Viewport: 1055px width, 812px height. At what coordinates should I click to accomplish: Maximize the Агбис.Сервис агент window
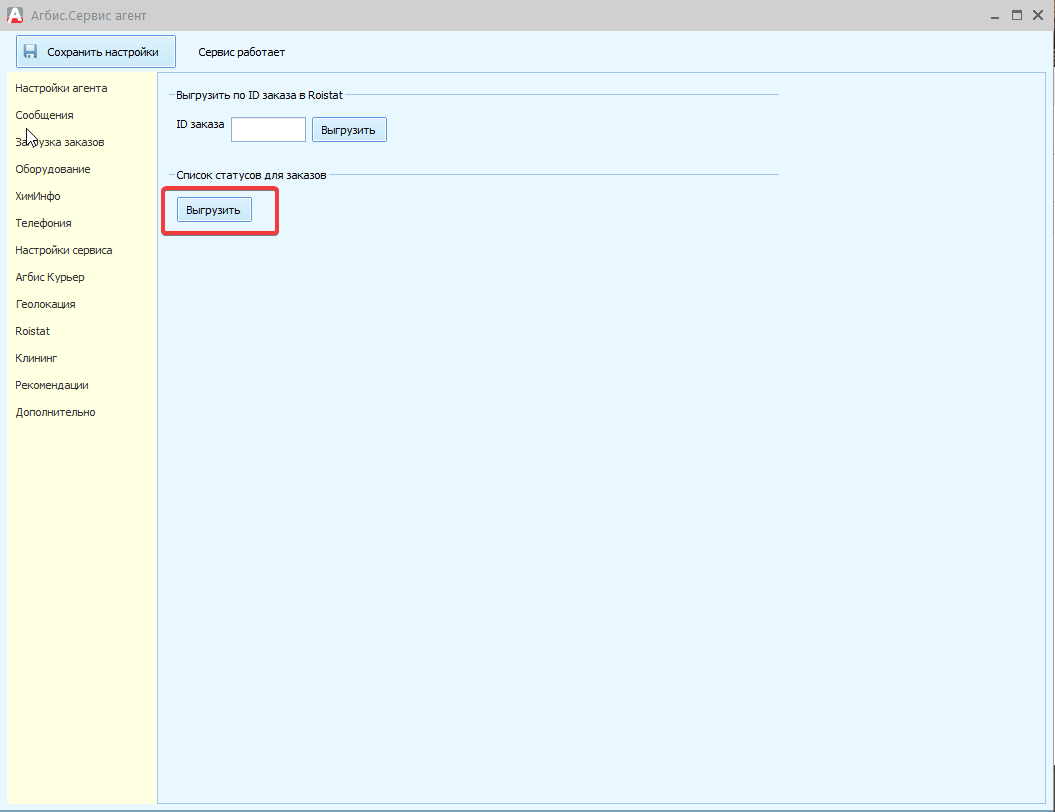point(1017,15)
